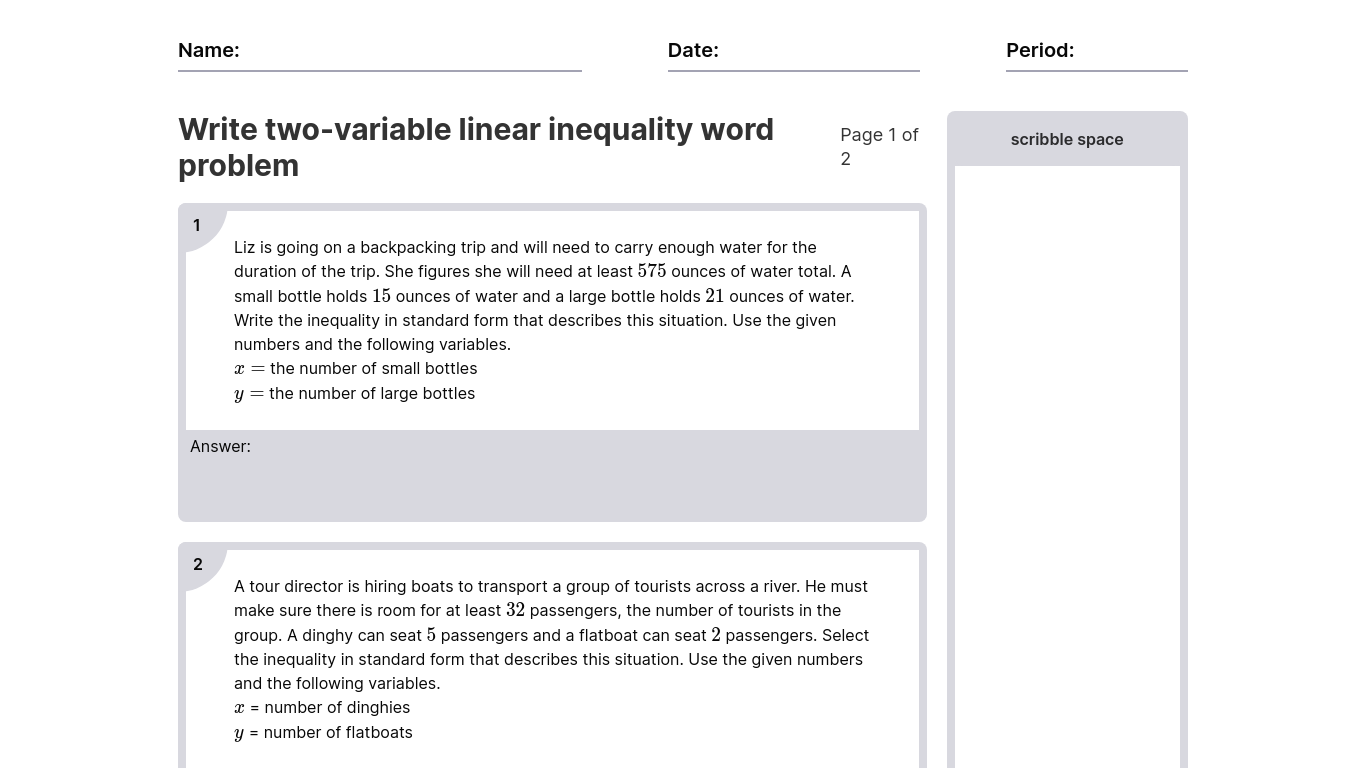Click the 32 passengers value
The width and height of the screenshot is (1366, 768).
[515, 610]
